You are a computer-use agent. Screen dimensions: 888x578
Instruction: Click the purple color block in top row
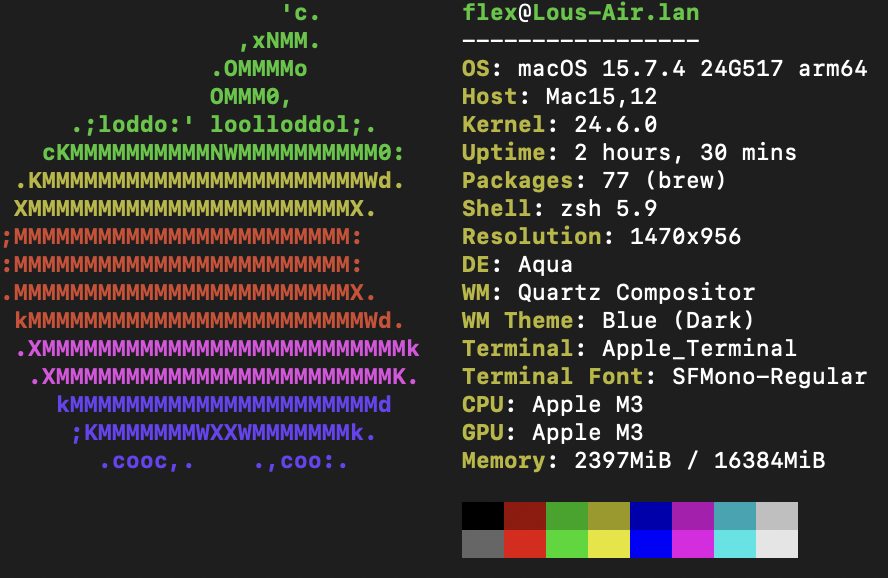tap(693, 516)
